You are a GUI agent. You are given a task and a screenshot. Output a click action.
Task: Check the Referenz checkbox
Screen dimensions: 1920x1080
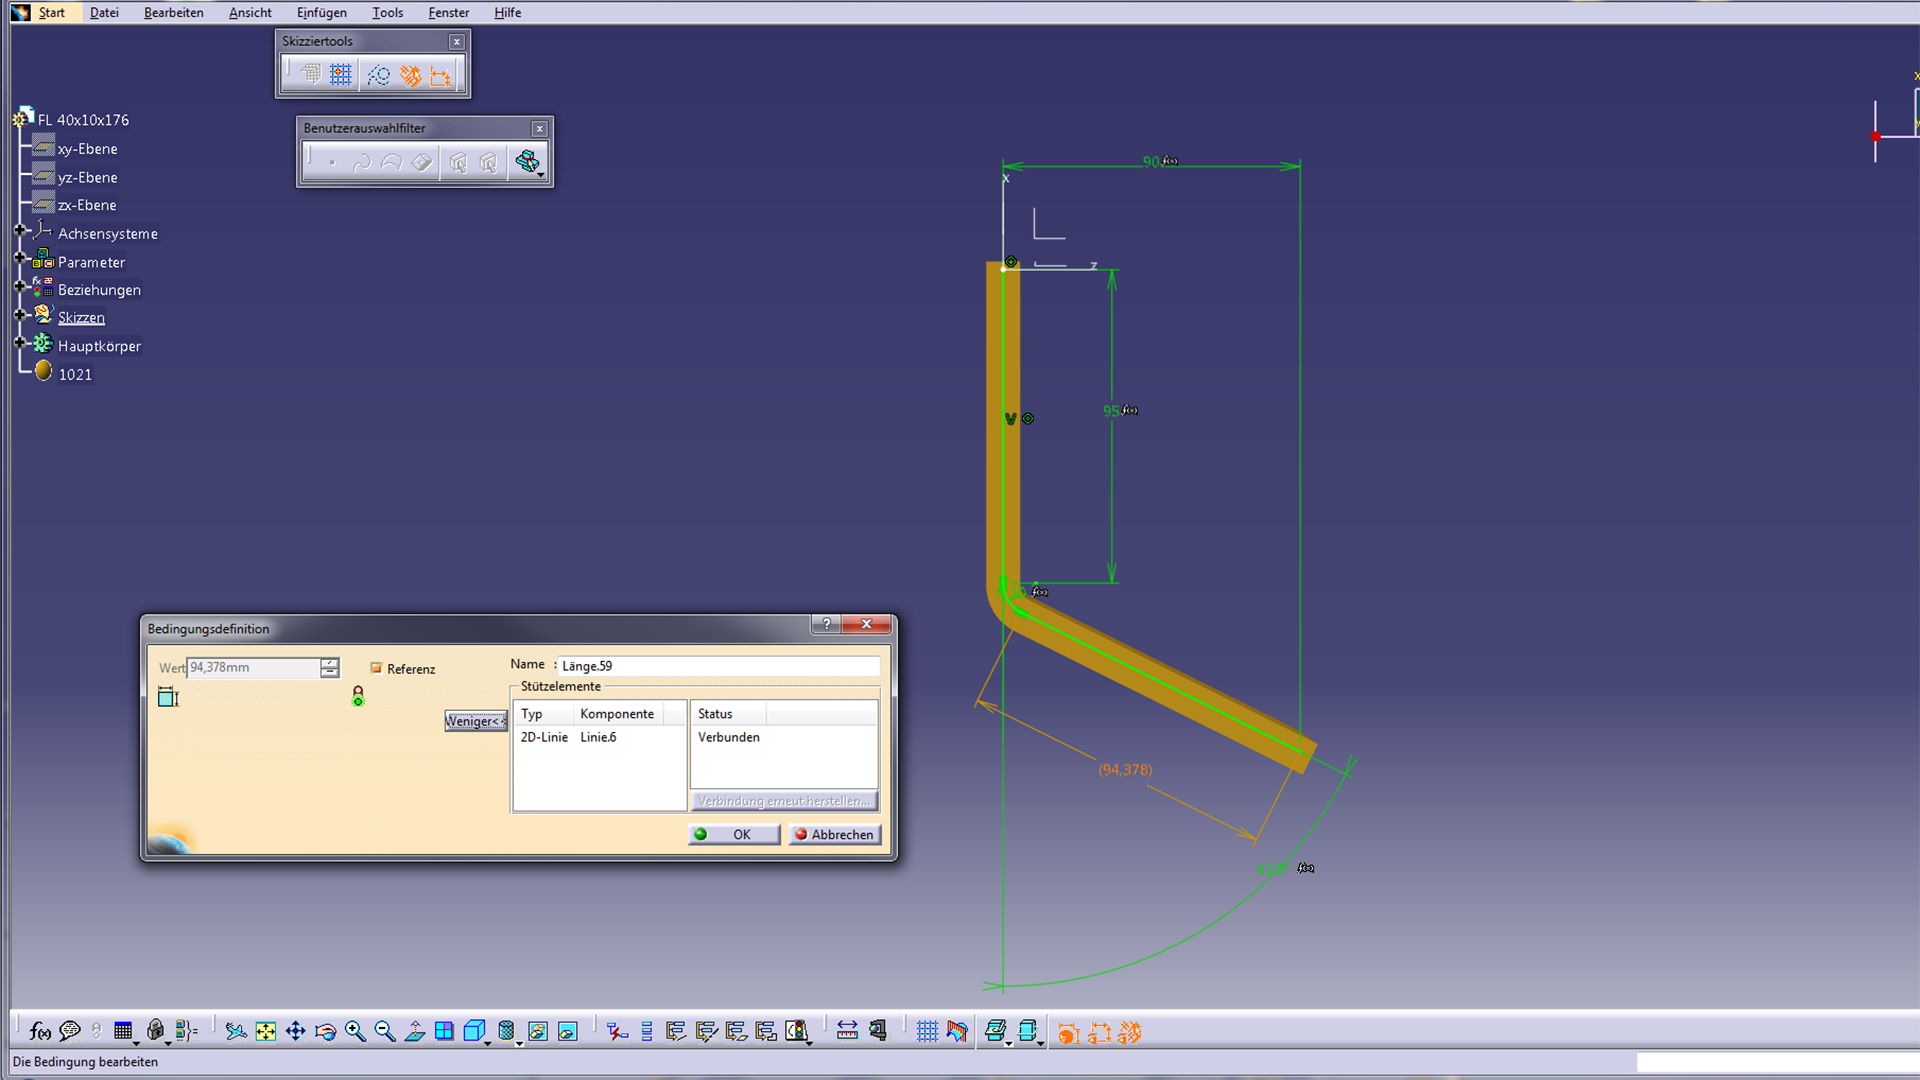(376, 668)
